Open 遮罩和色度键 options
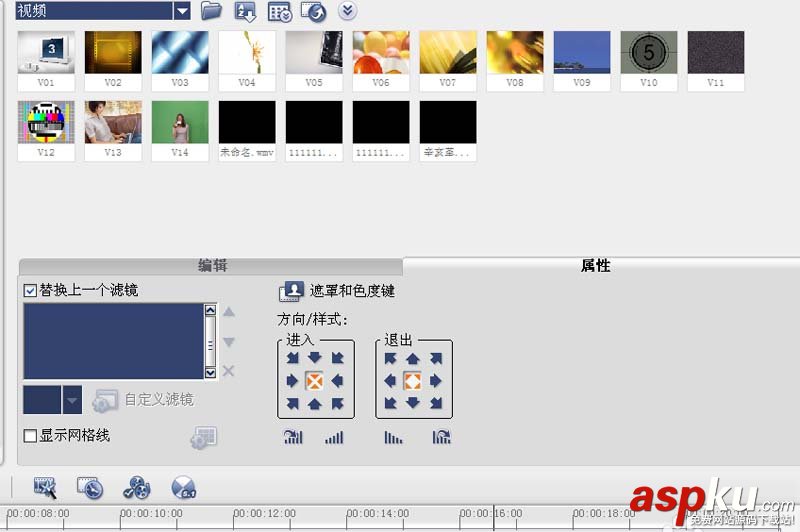Screen dimensions: 800x532 click(337, 291)
